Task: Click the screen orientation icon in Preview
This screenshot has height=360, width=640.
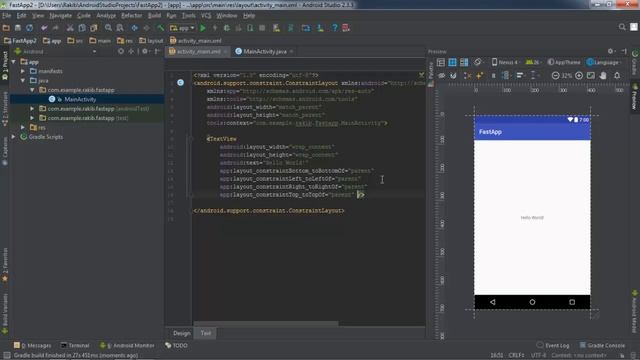Action: click(477, 62)
